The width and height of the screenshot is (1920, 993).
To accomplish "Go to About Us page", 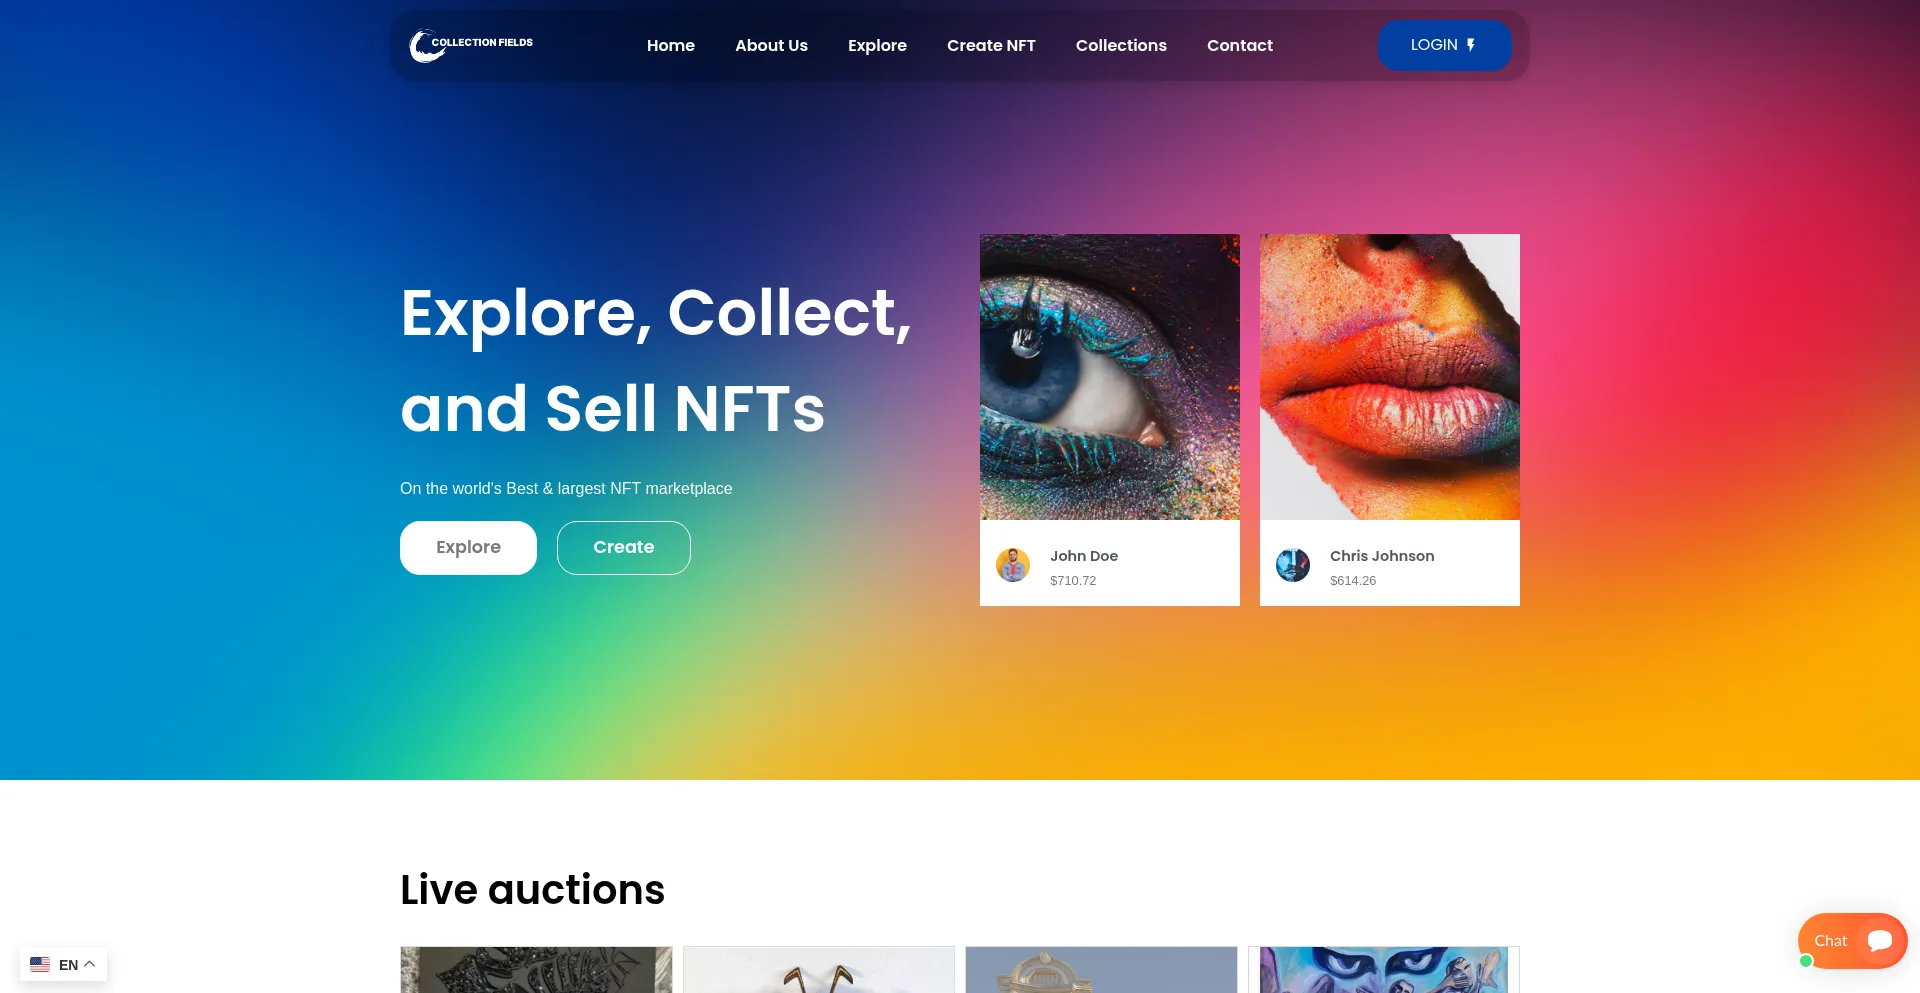I will 771,45.
